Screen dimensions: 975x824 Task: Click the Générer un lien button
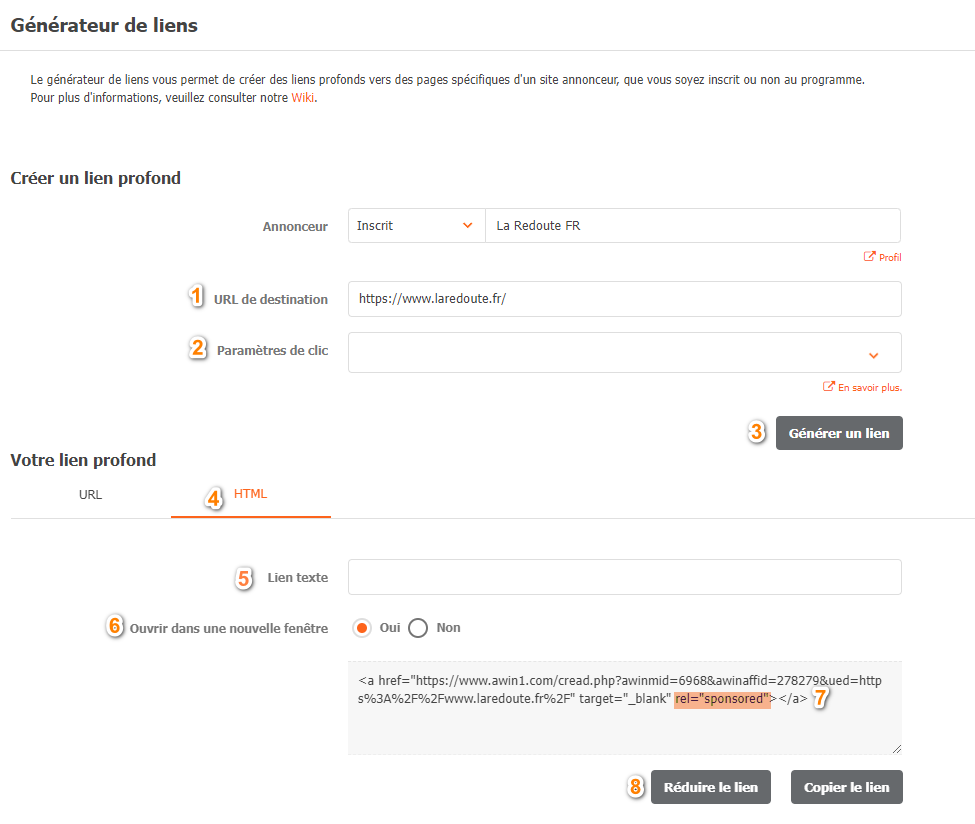pyautogui.click(x=839, y=433)
